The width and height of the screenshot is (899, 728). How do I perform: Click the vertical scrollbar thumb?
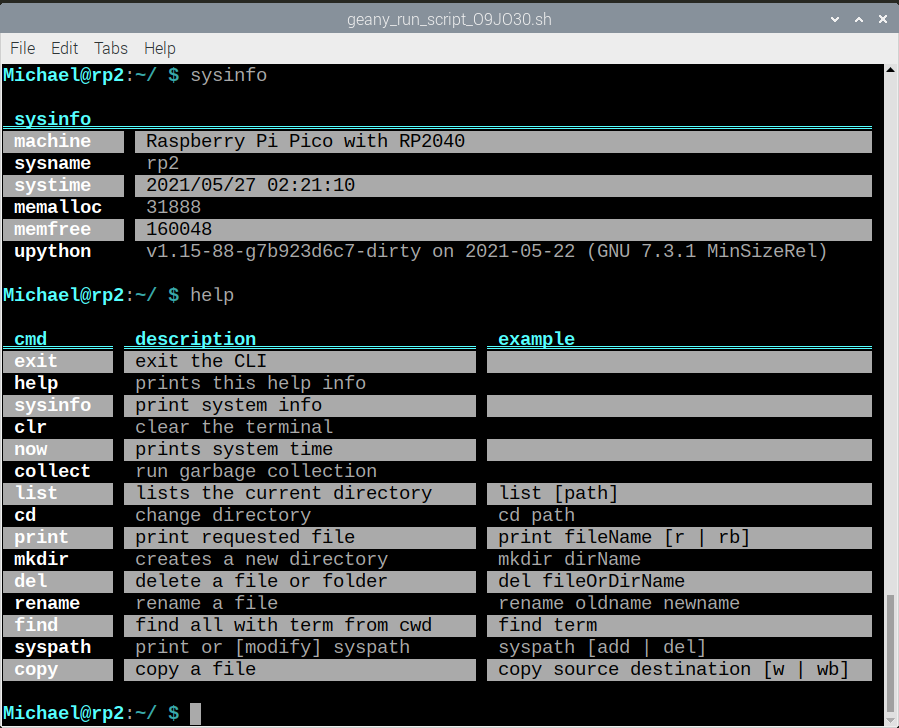[890, 652]
